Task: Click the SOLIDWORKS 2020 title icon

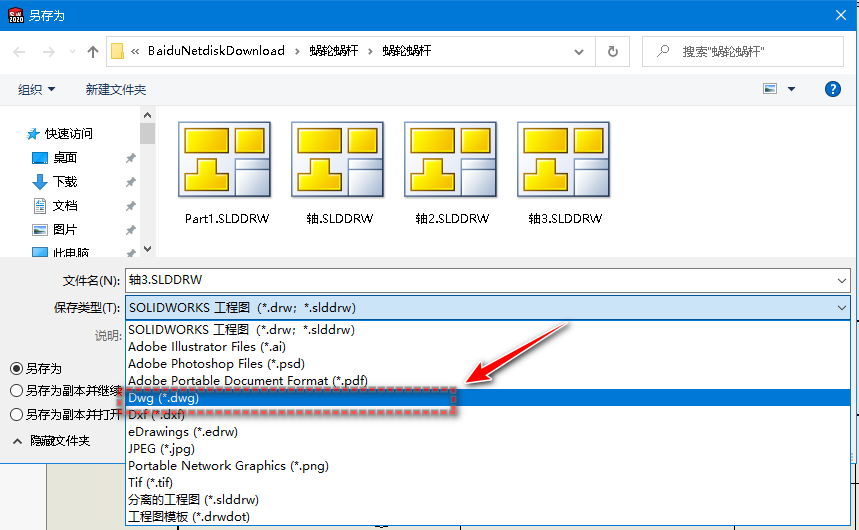Action: click(x=16, y=15)
